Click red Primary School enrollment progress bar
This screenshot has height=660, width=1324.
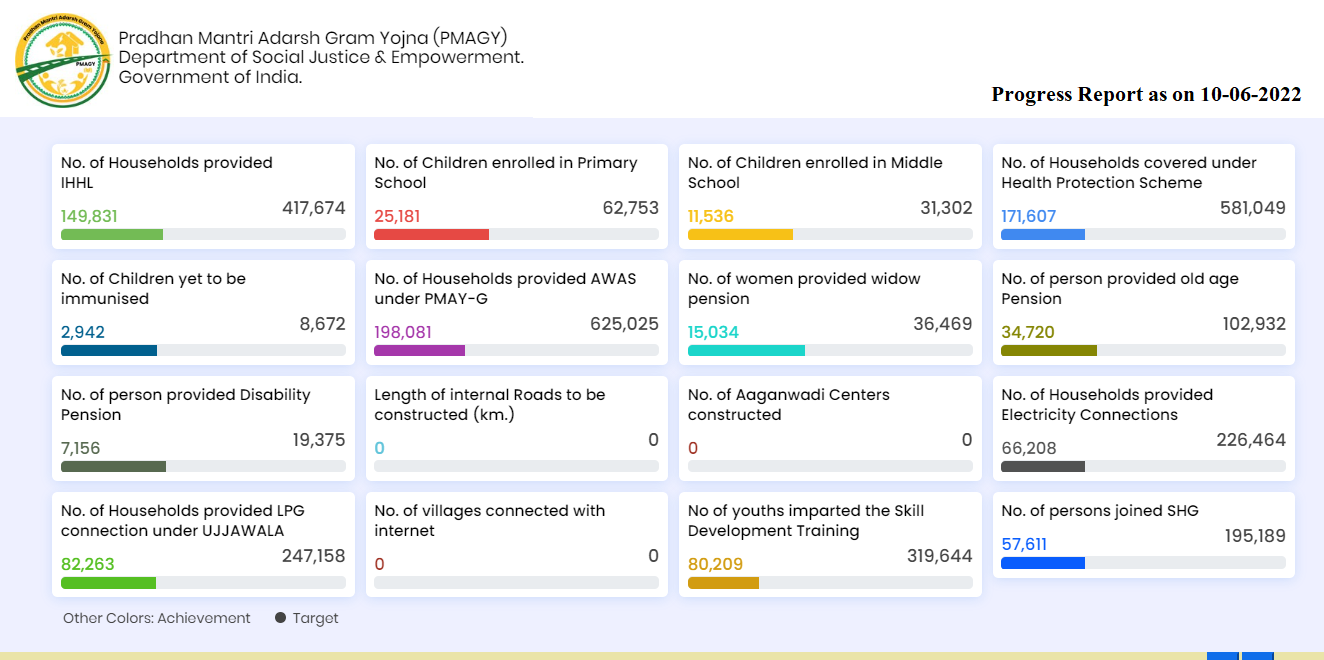click(x=431, y=234)
